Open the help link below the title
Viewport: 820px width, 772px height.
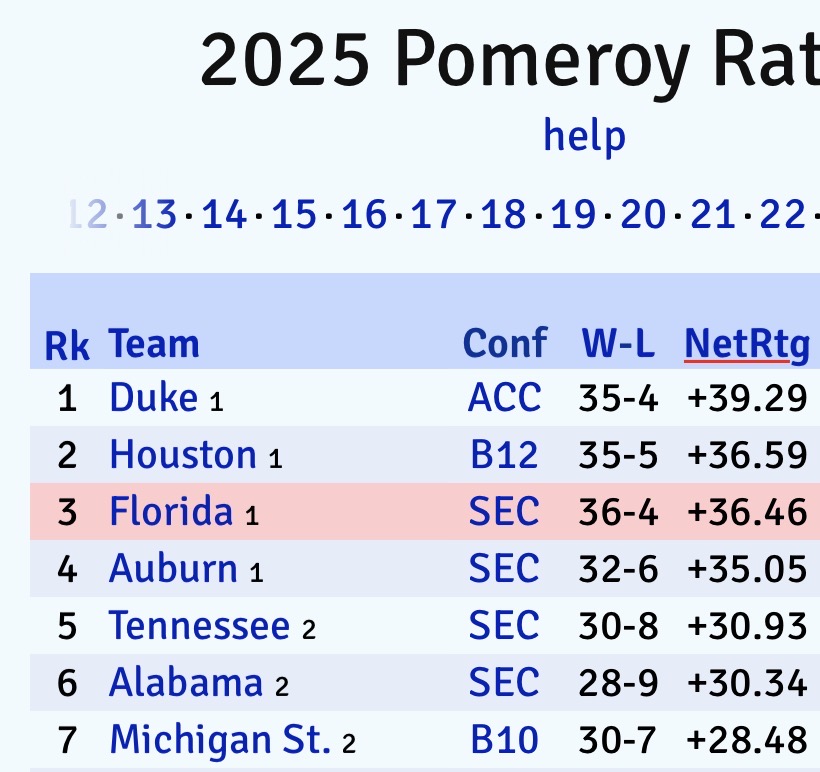point(584,136)
